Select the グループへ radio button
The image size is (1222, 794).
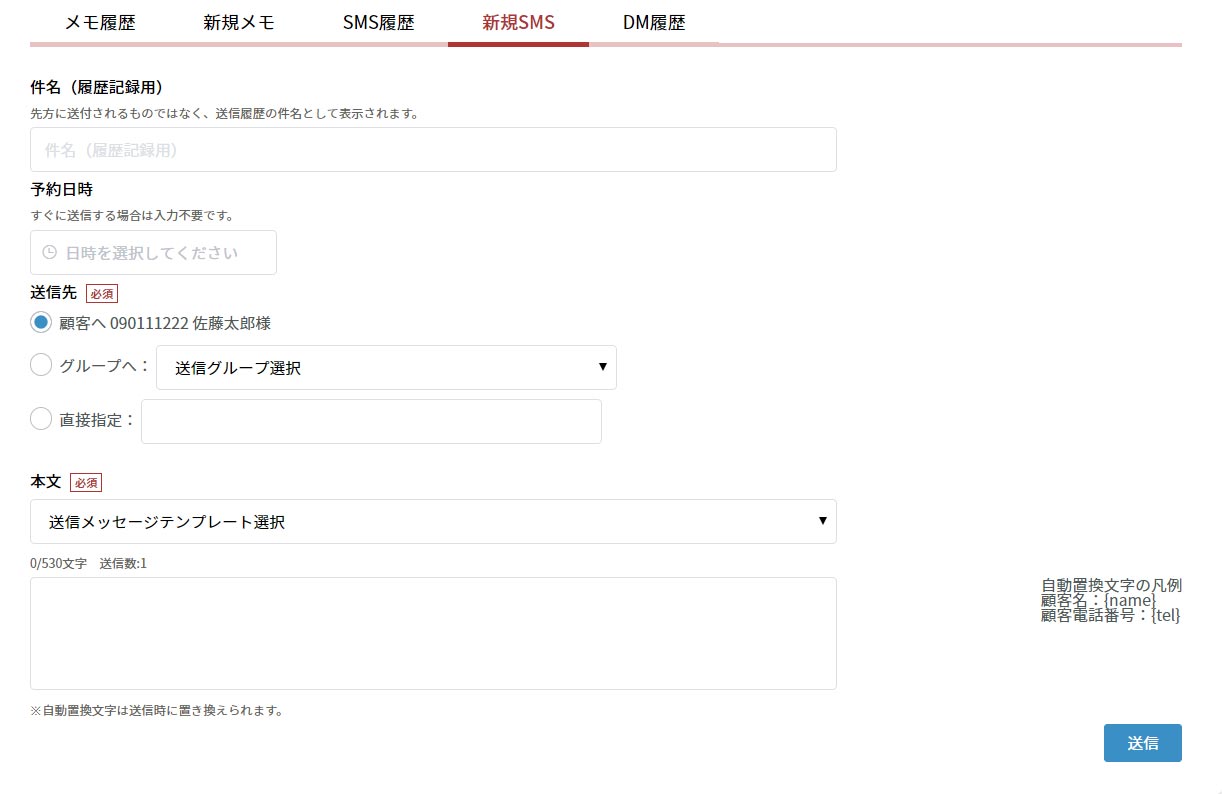(x=41, y=366)
